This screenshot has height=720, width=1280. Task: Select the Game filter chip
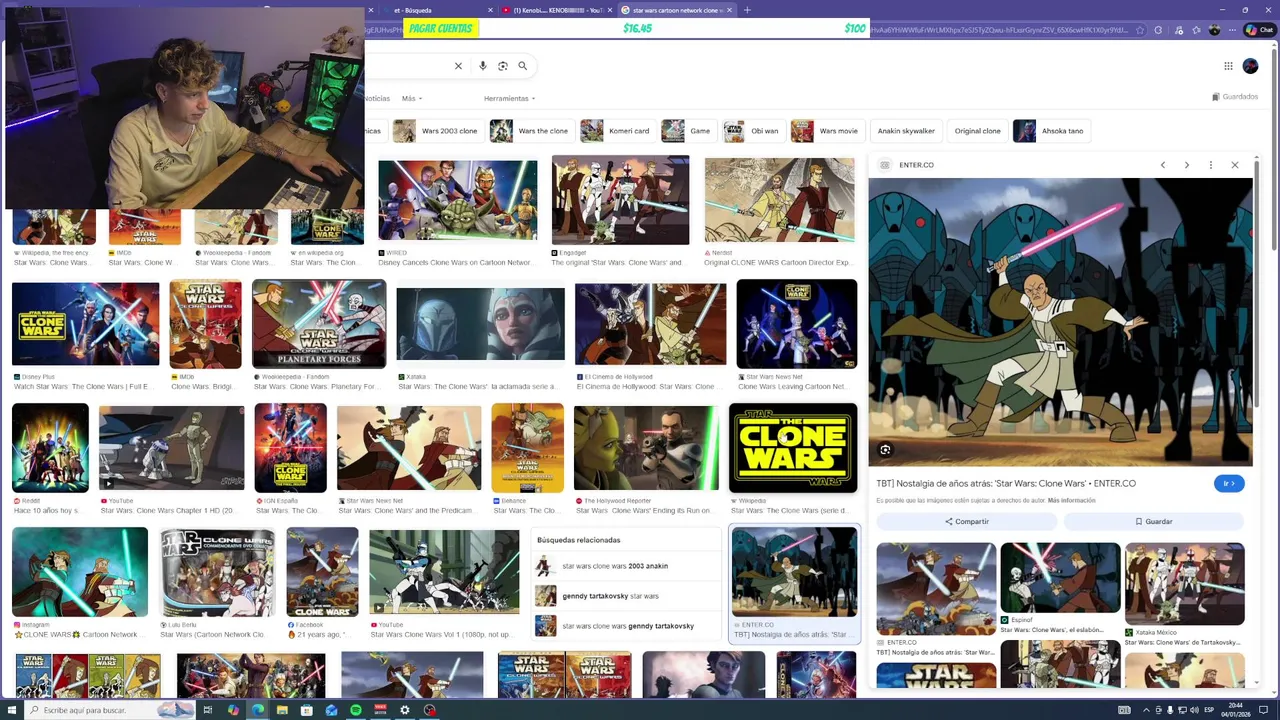(688, 131)
